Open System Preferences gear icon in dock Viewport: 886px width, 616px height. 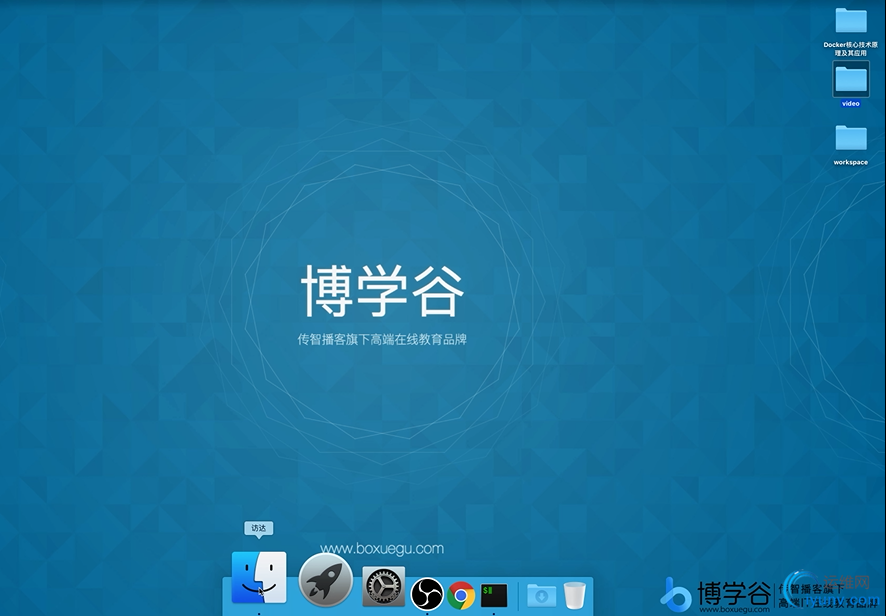pyautogui.click(x=384, y=587)
